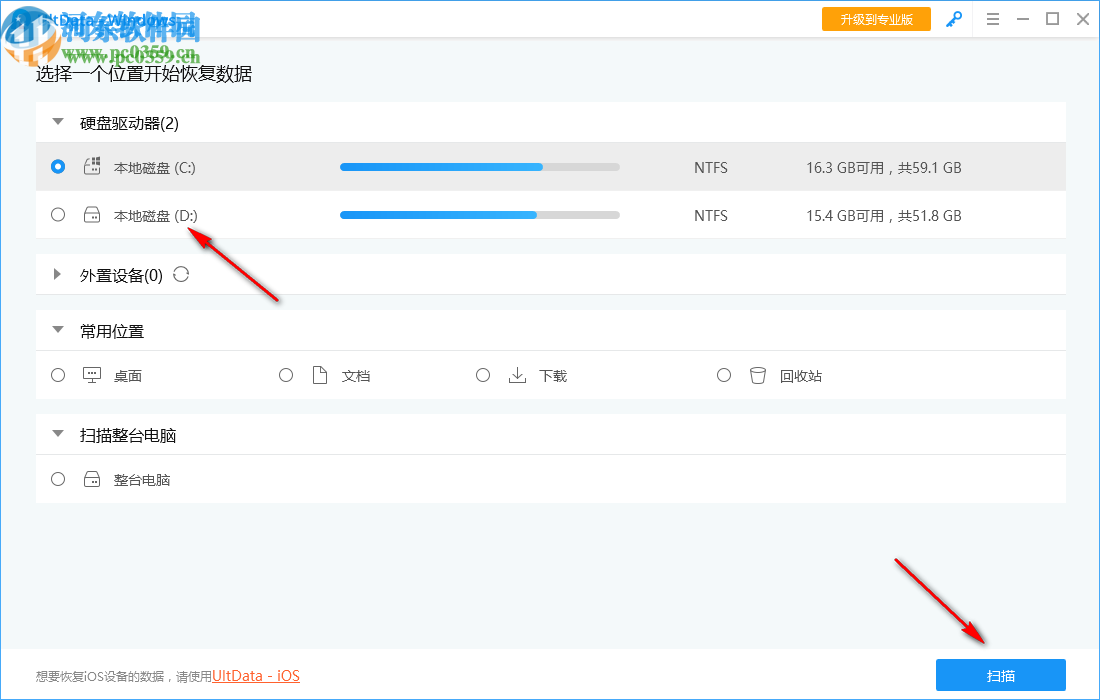Refresh the 外置设备 device list
Screen dimensions: 1100x700
pyautogui.click(x=181, y=274)
